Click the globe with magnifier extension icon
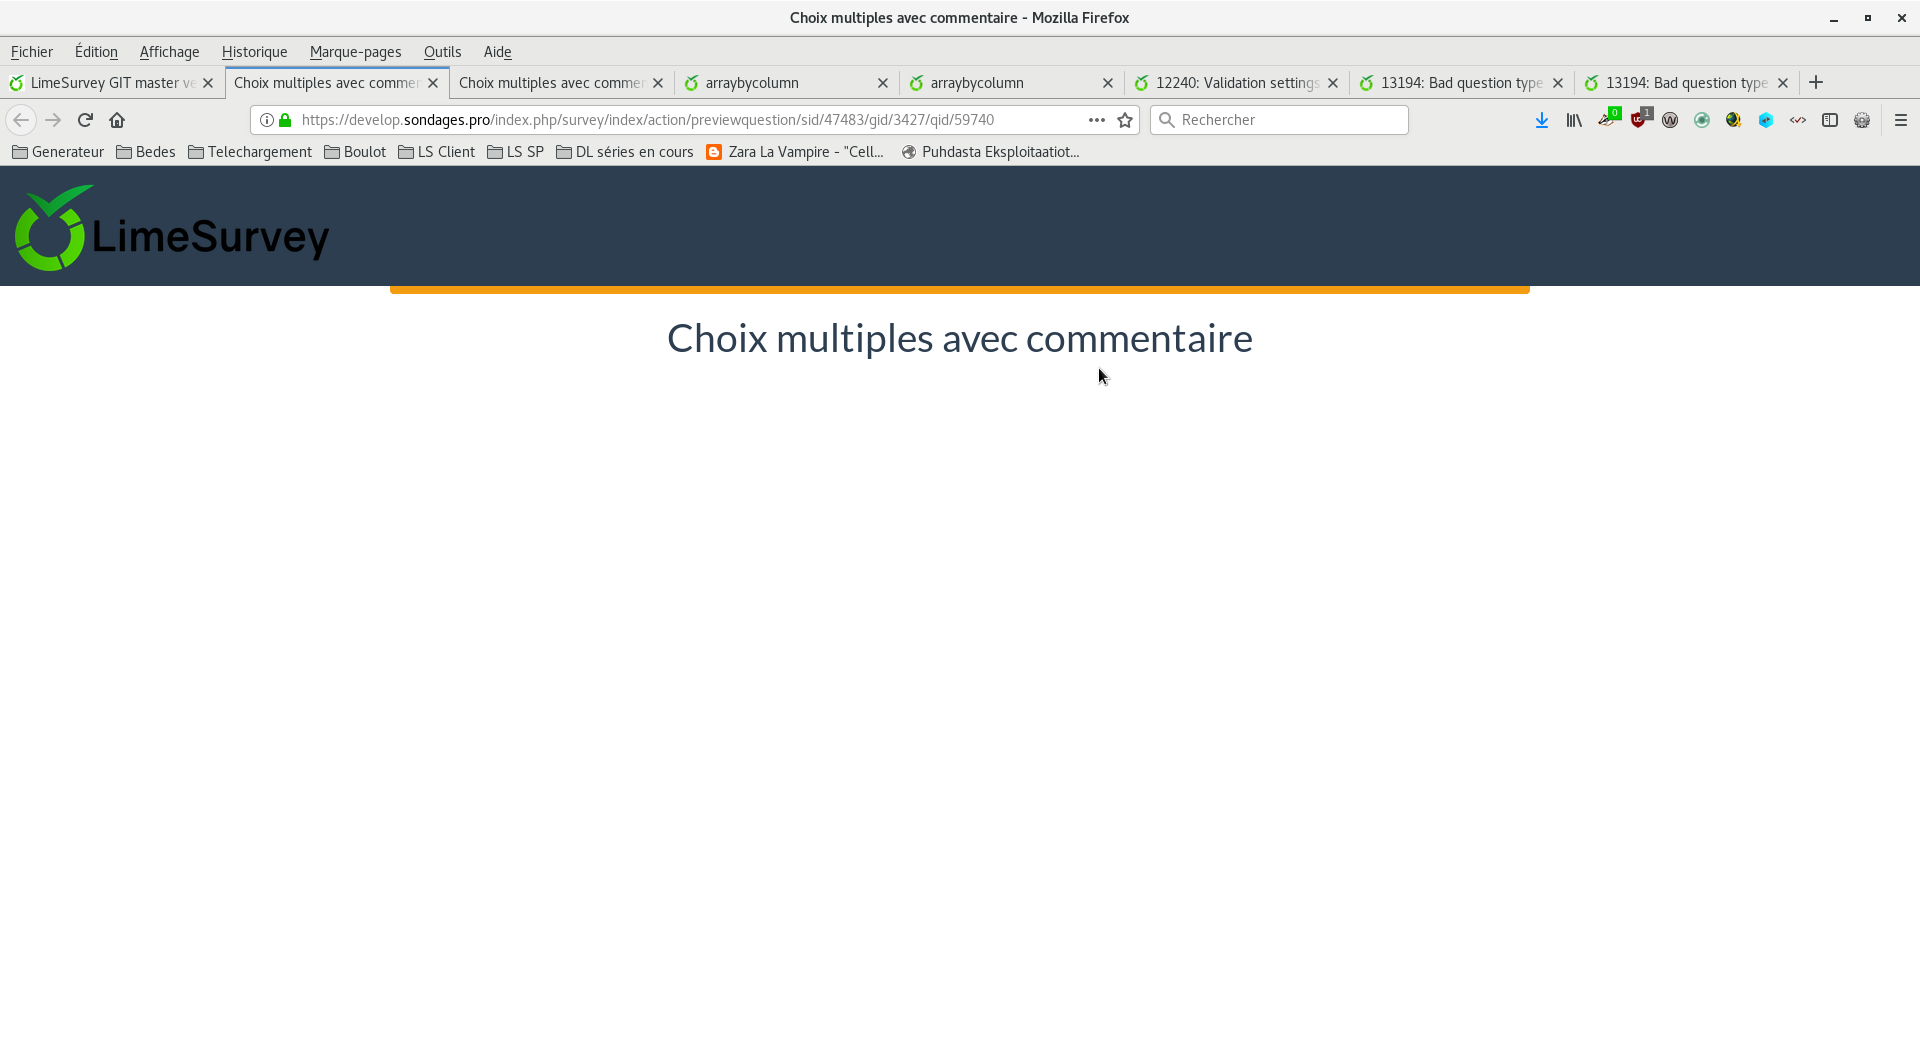 [1734, 120]
